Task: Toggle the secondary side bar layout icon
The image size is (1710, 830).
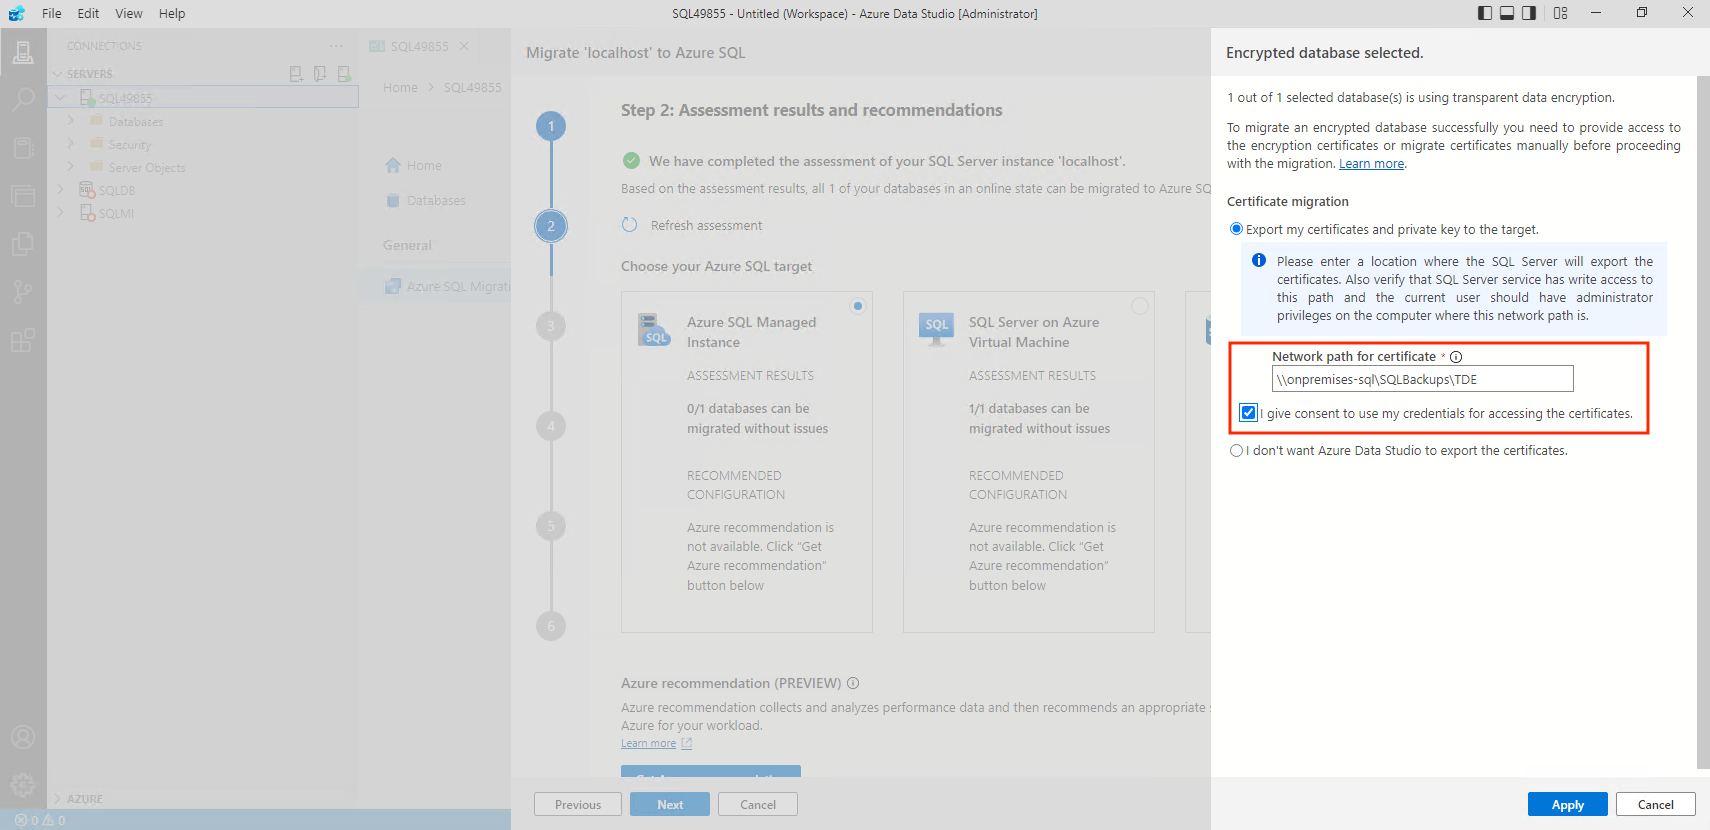Action: pos(1529,13)
